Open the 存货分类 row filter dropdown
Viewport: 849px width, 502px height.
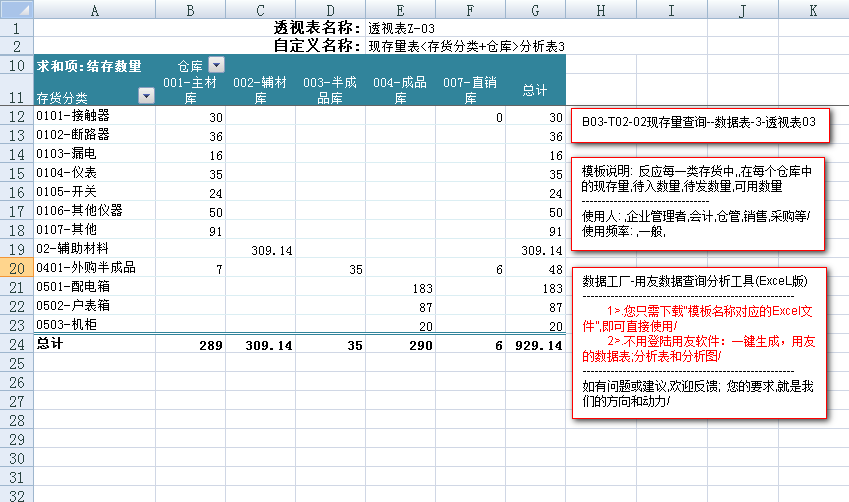tap(147, 97)
